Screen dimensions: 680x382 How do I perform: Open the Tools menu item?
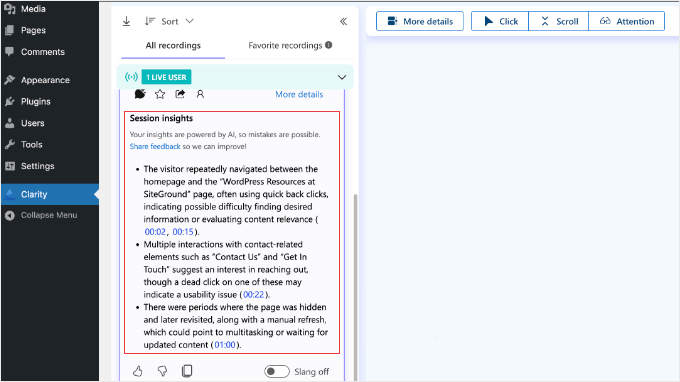point(50,145)
